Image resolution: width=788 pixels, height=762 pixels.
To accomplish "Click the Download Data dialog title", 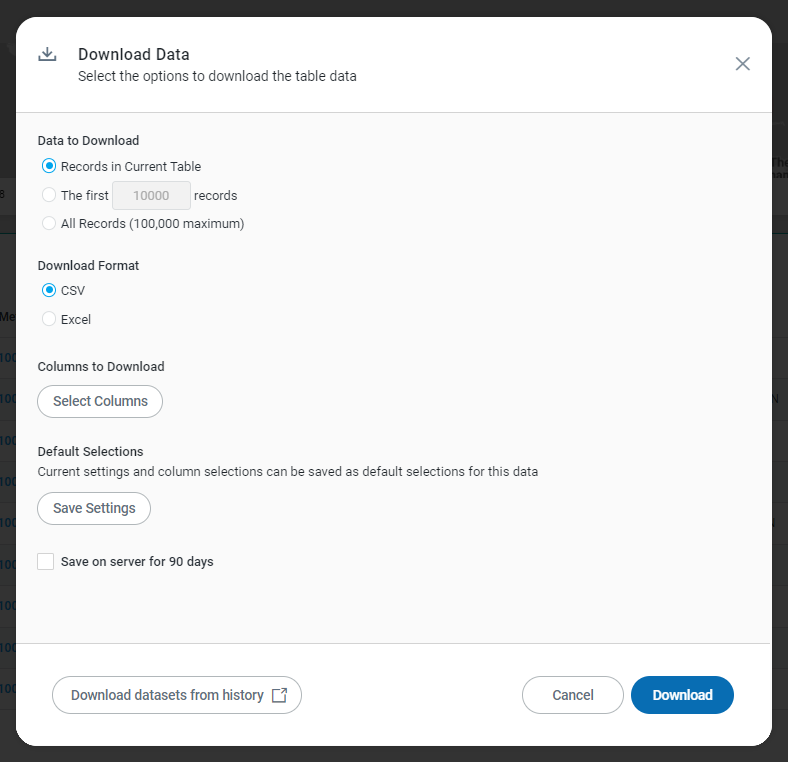I will [134, 55].
